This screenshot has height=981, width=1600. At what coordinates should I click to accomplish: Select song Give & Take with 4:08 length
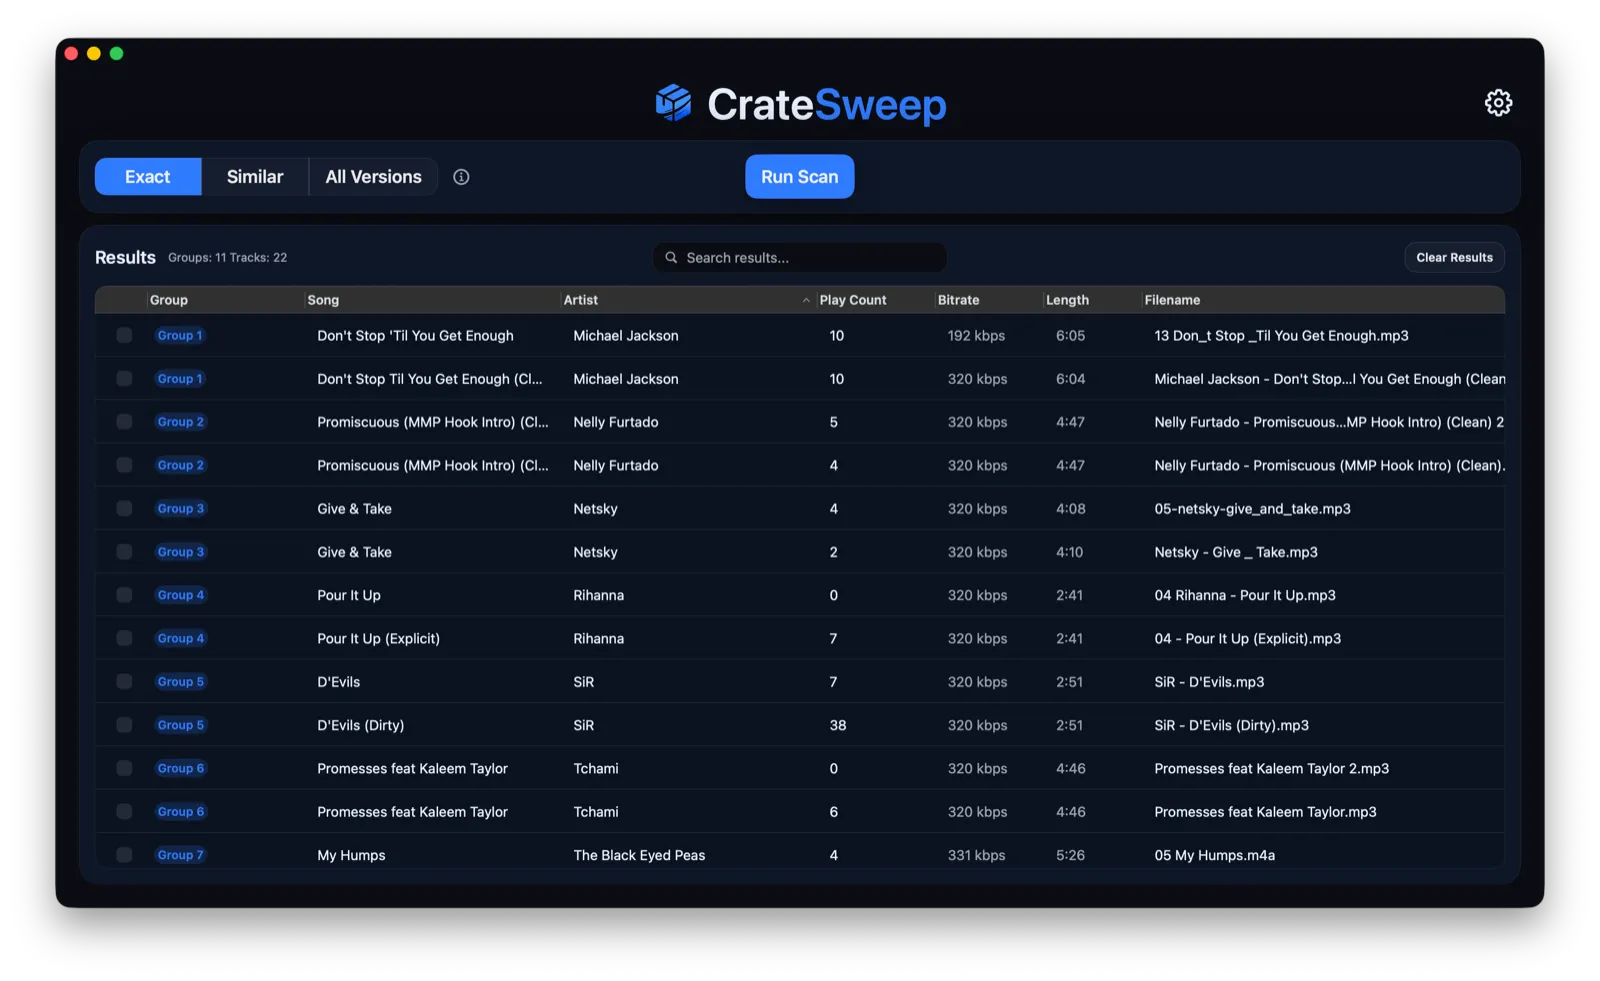pyautogui.click(x=354, y=509)
